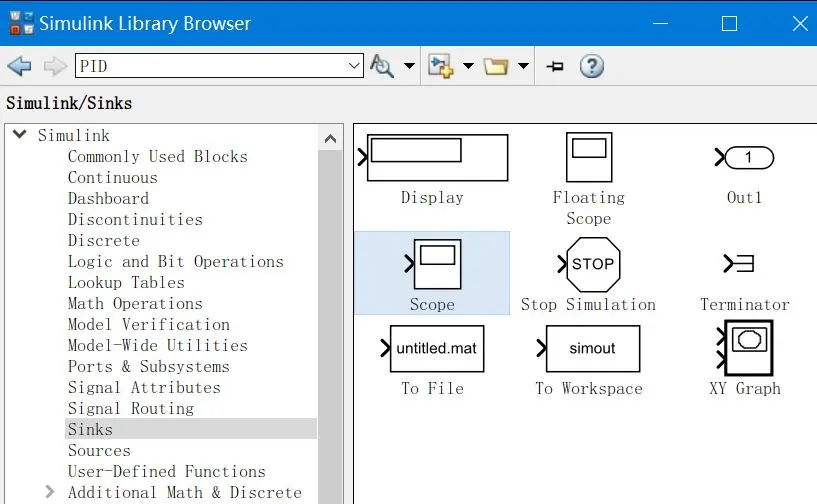The height and width of the screenshot is (504, 817).
Task: Click the To Workspace simout block
Action: pos(589,349)
